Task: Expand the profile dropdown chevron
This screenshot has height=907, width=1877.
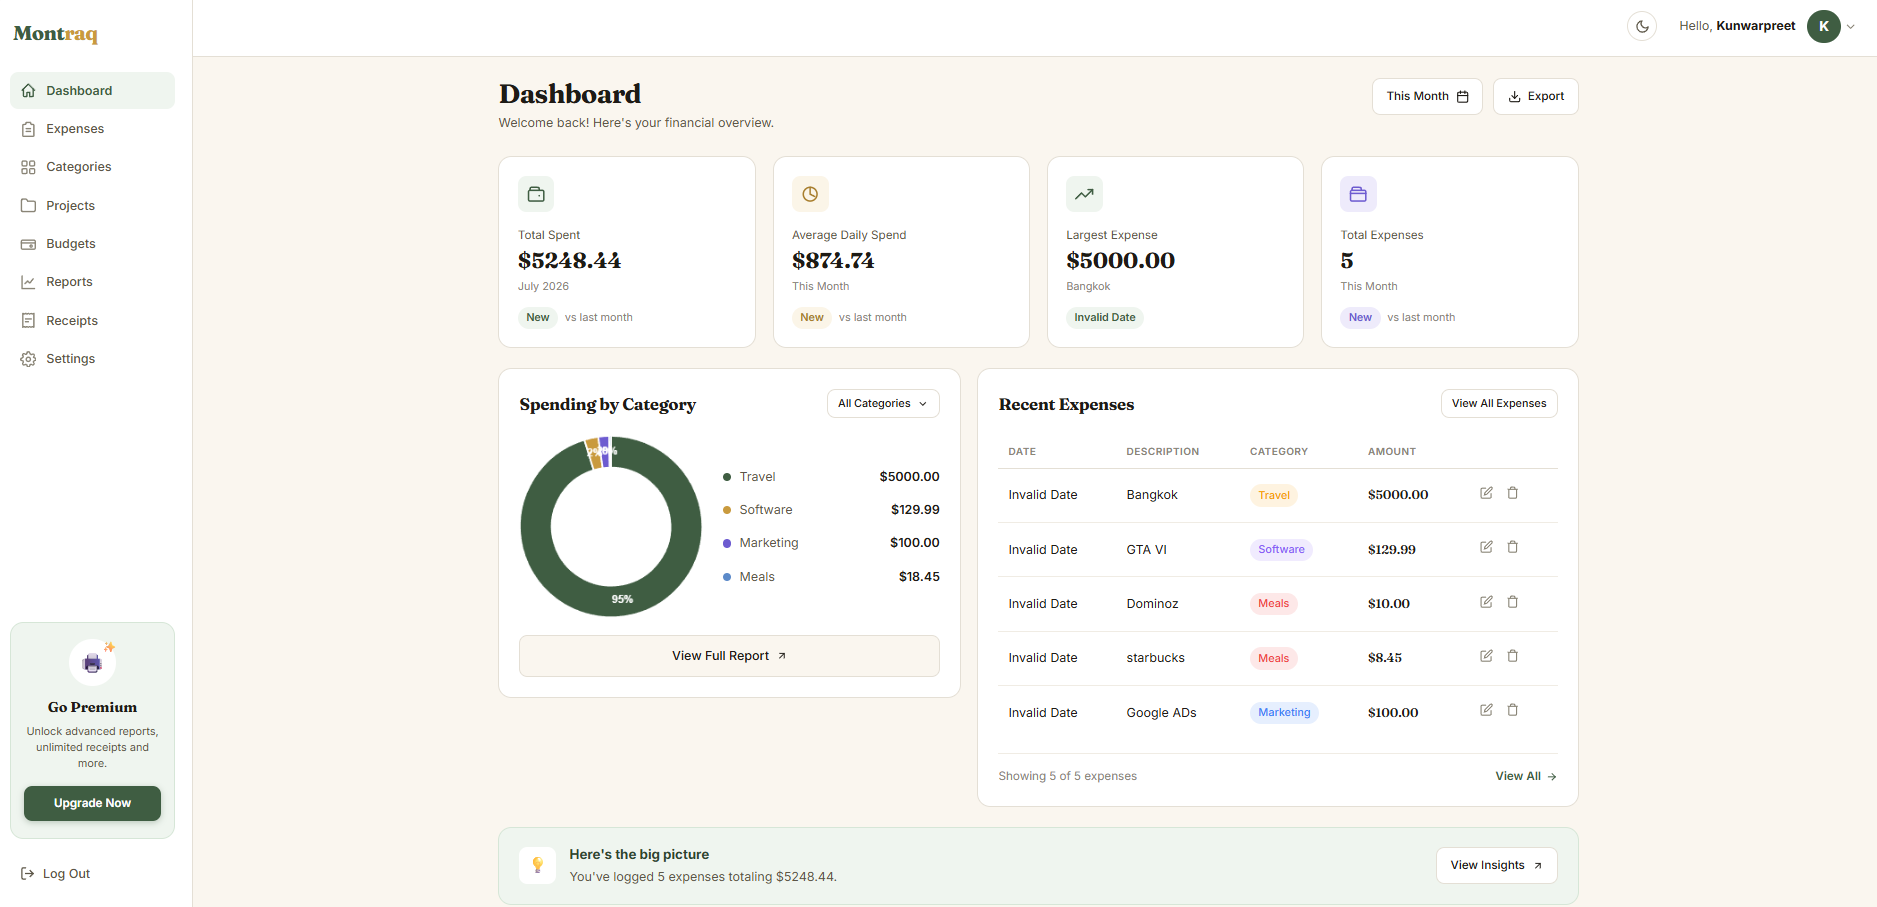Action: pyautogui.click(x=1850, y=27)
